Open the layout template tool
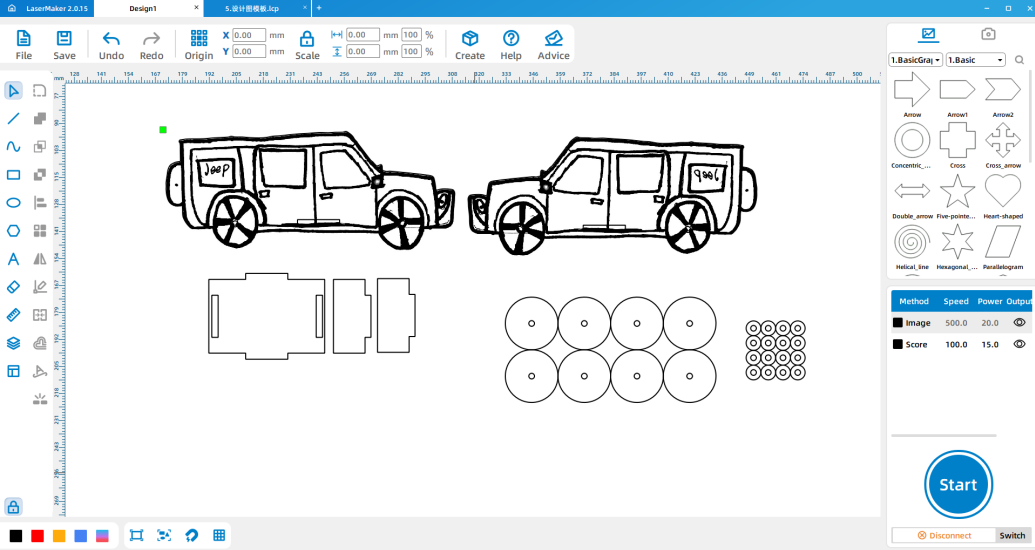 coord(13,371)
